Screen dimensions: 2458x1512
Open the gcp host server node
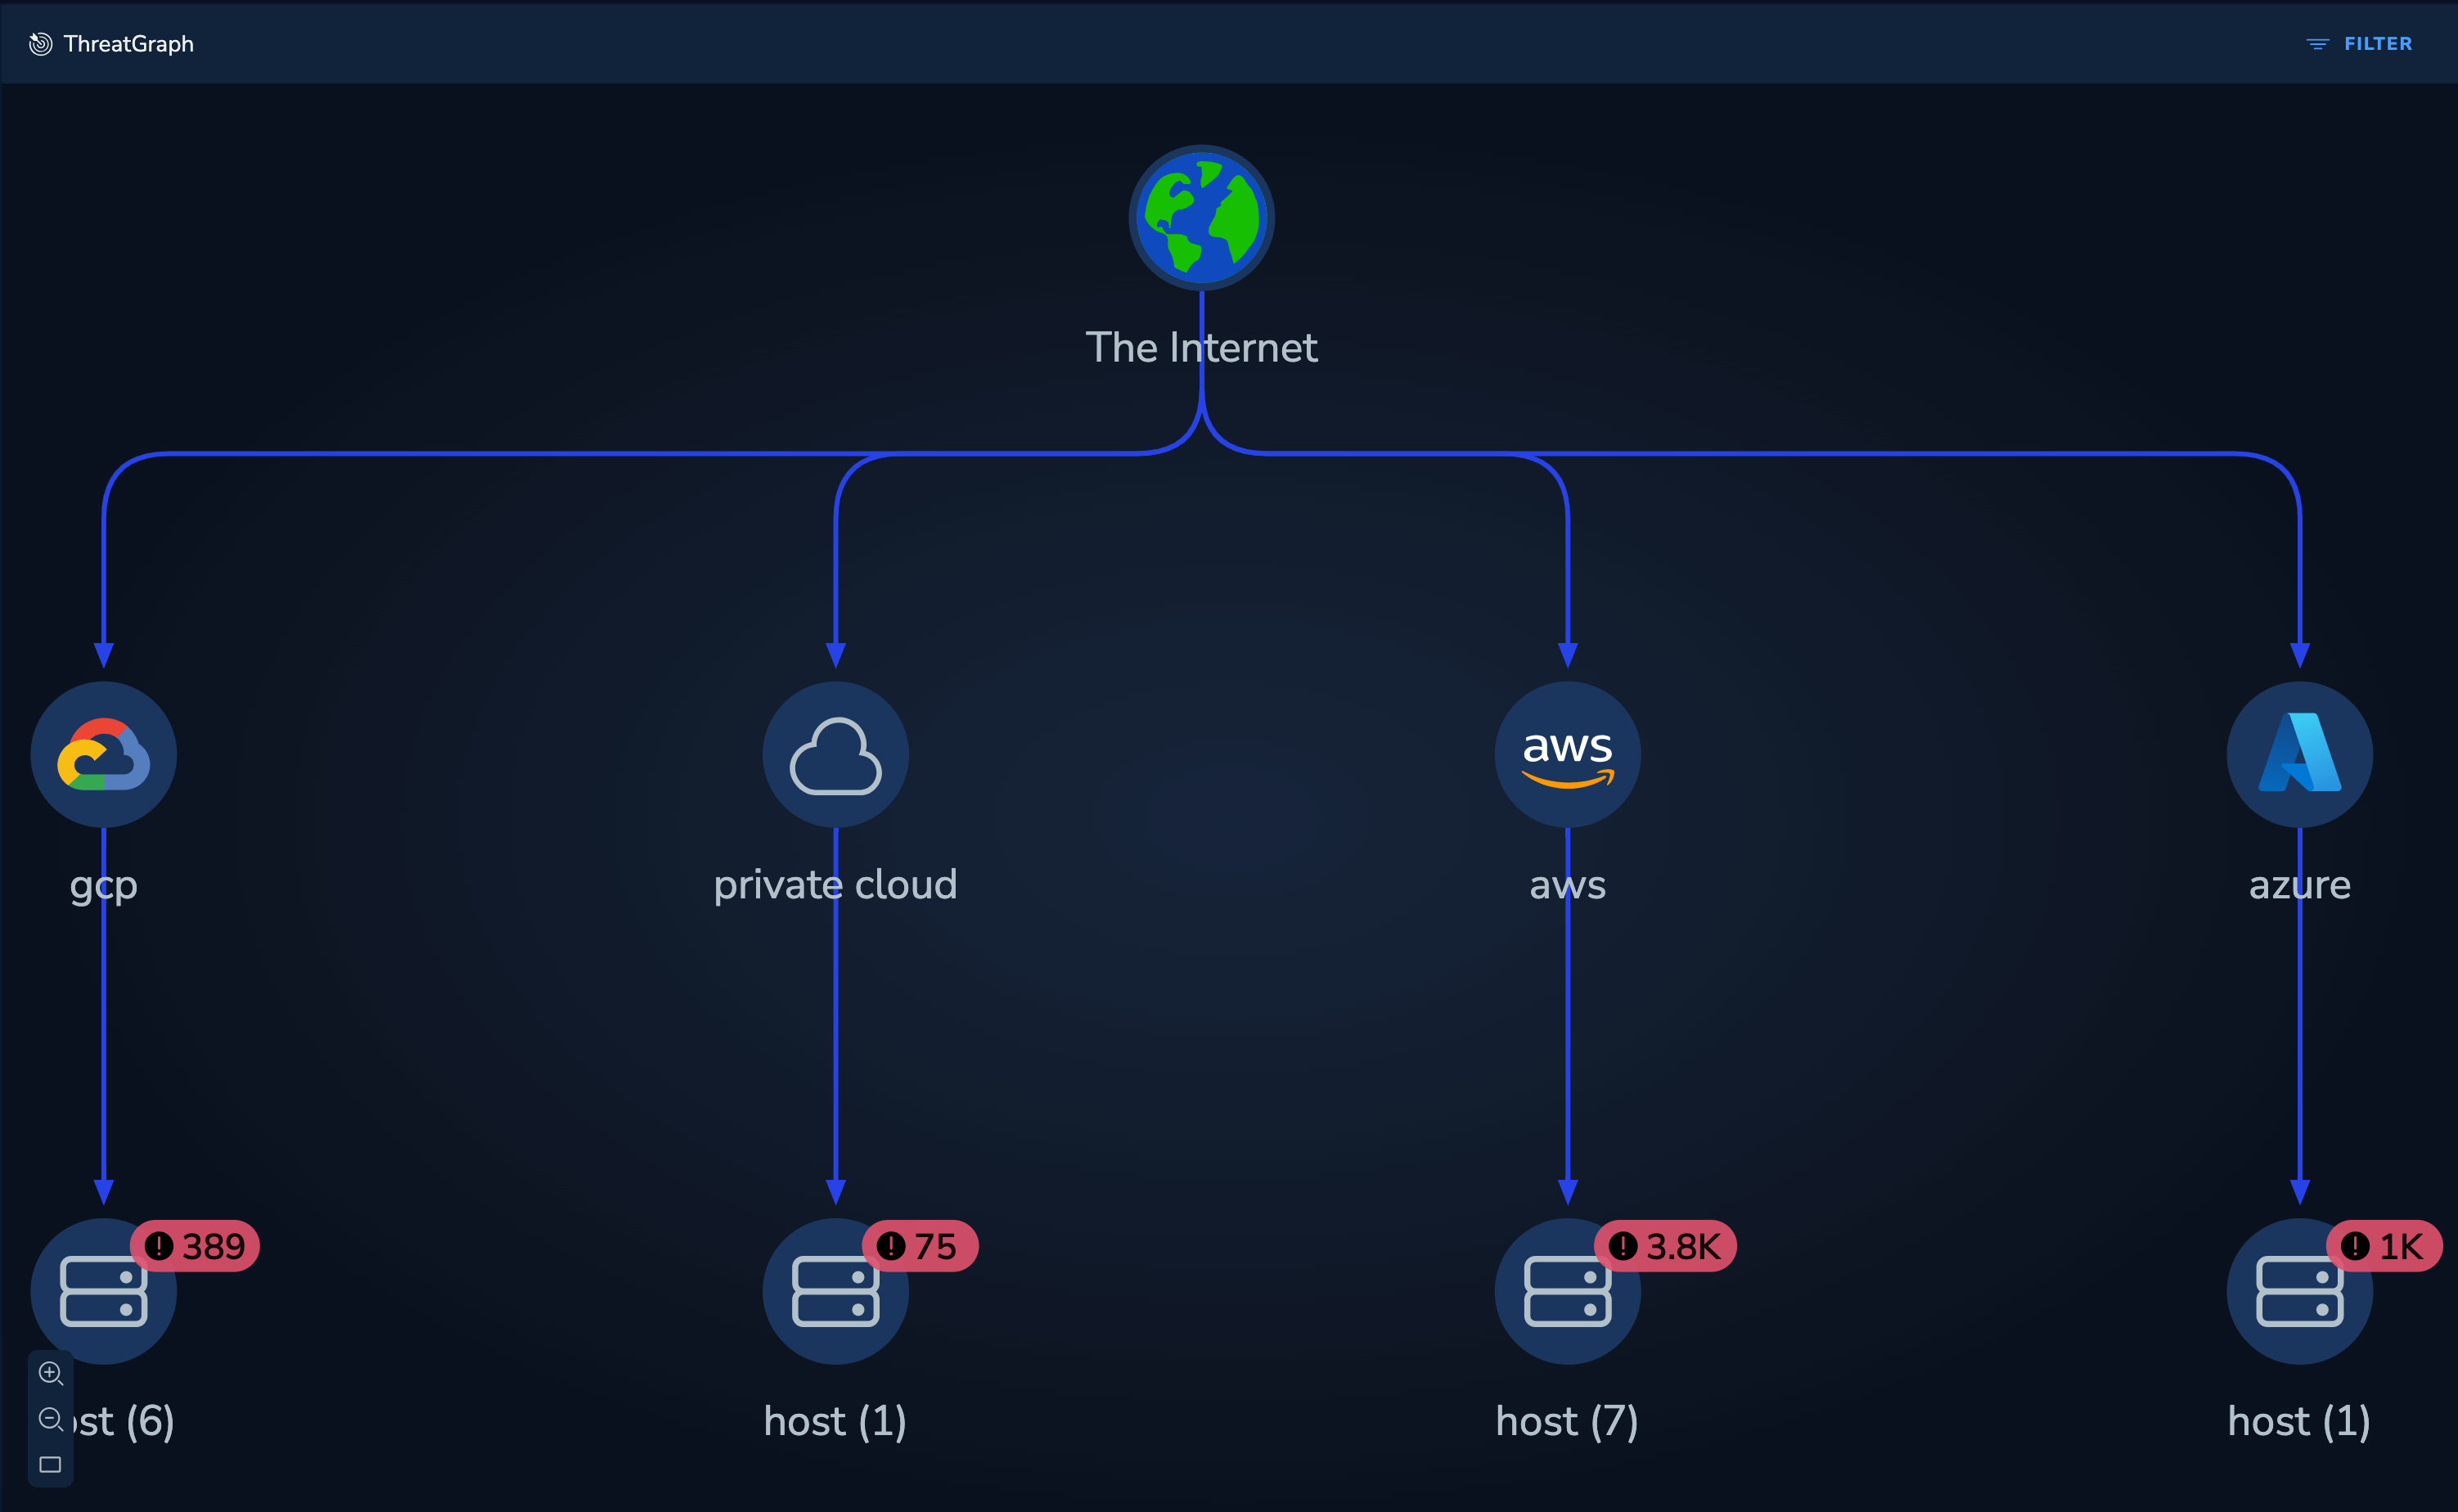(104, 1291)
